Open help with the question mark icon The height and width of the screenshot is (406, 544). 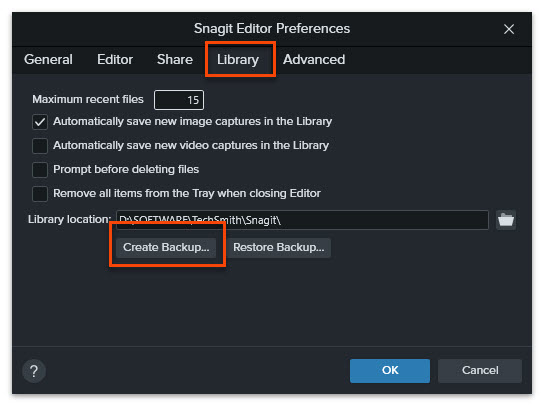click(34, 371)
